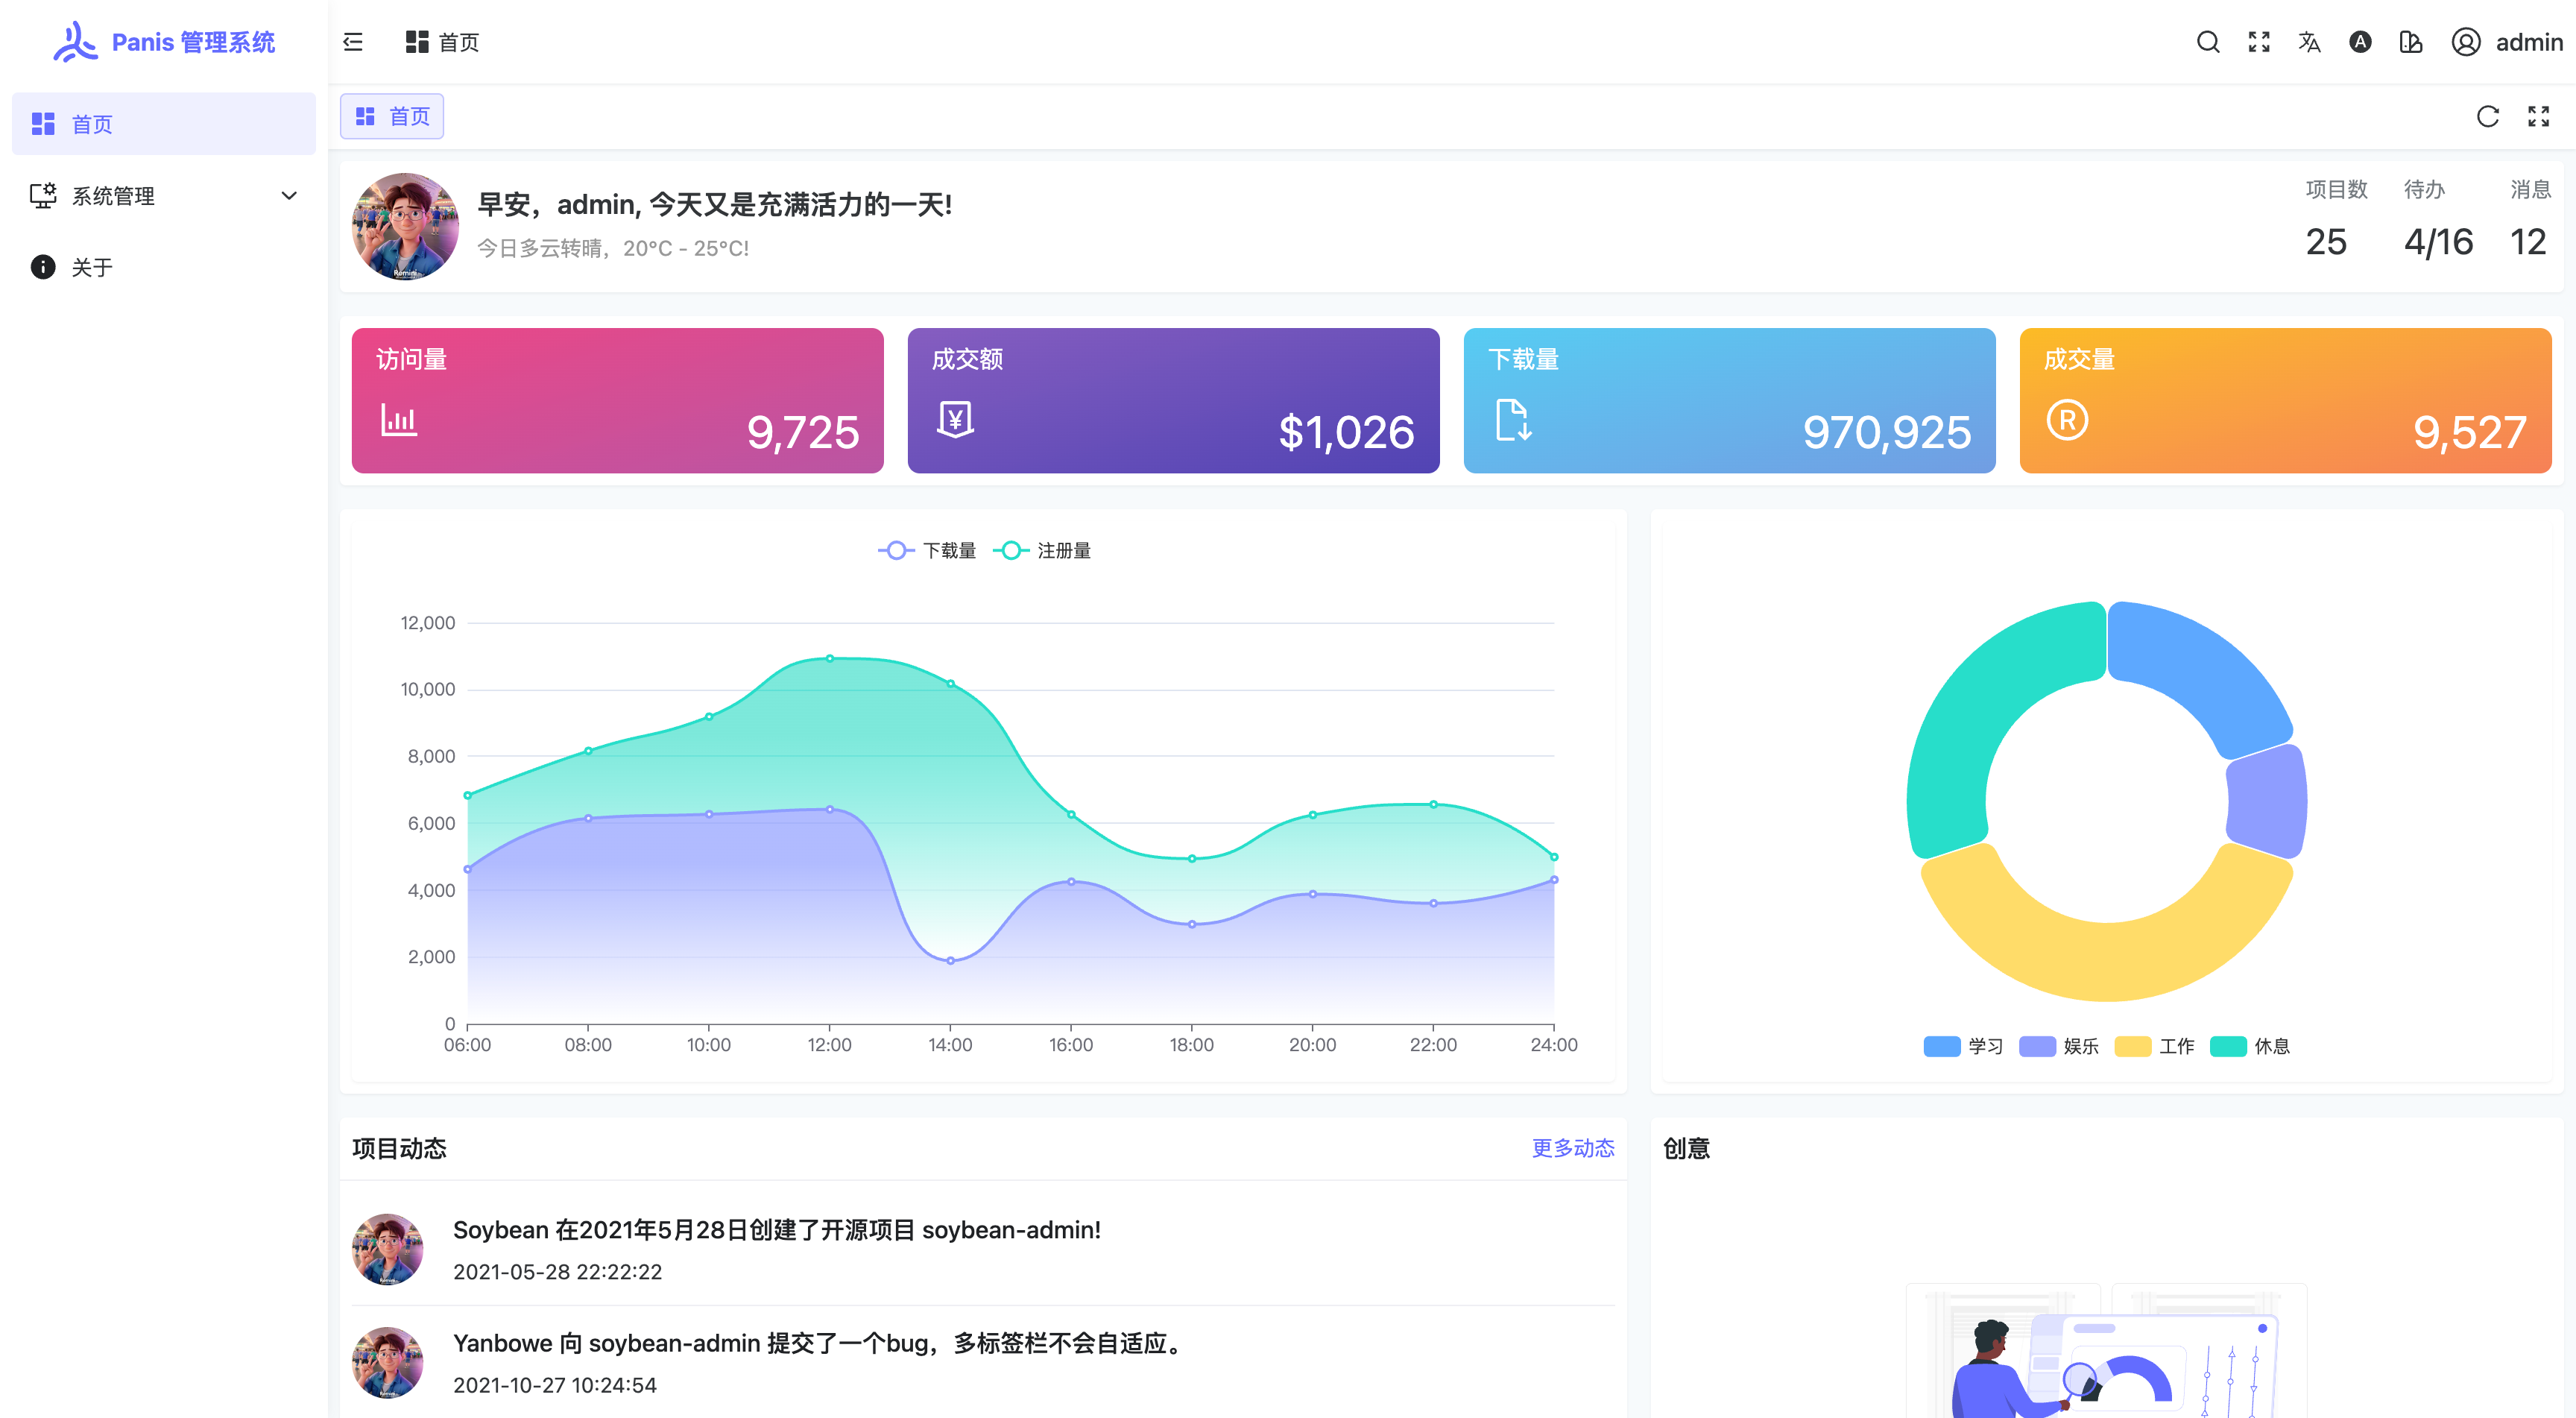Screen dimensions: 2576x1418
Task: Click the admin avatar in greeting banner
Action: [x=405, y=227]
